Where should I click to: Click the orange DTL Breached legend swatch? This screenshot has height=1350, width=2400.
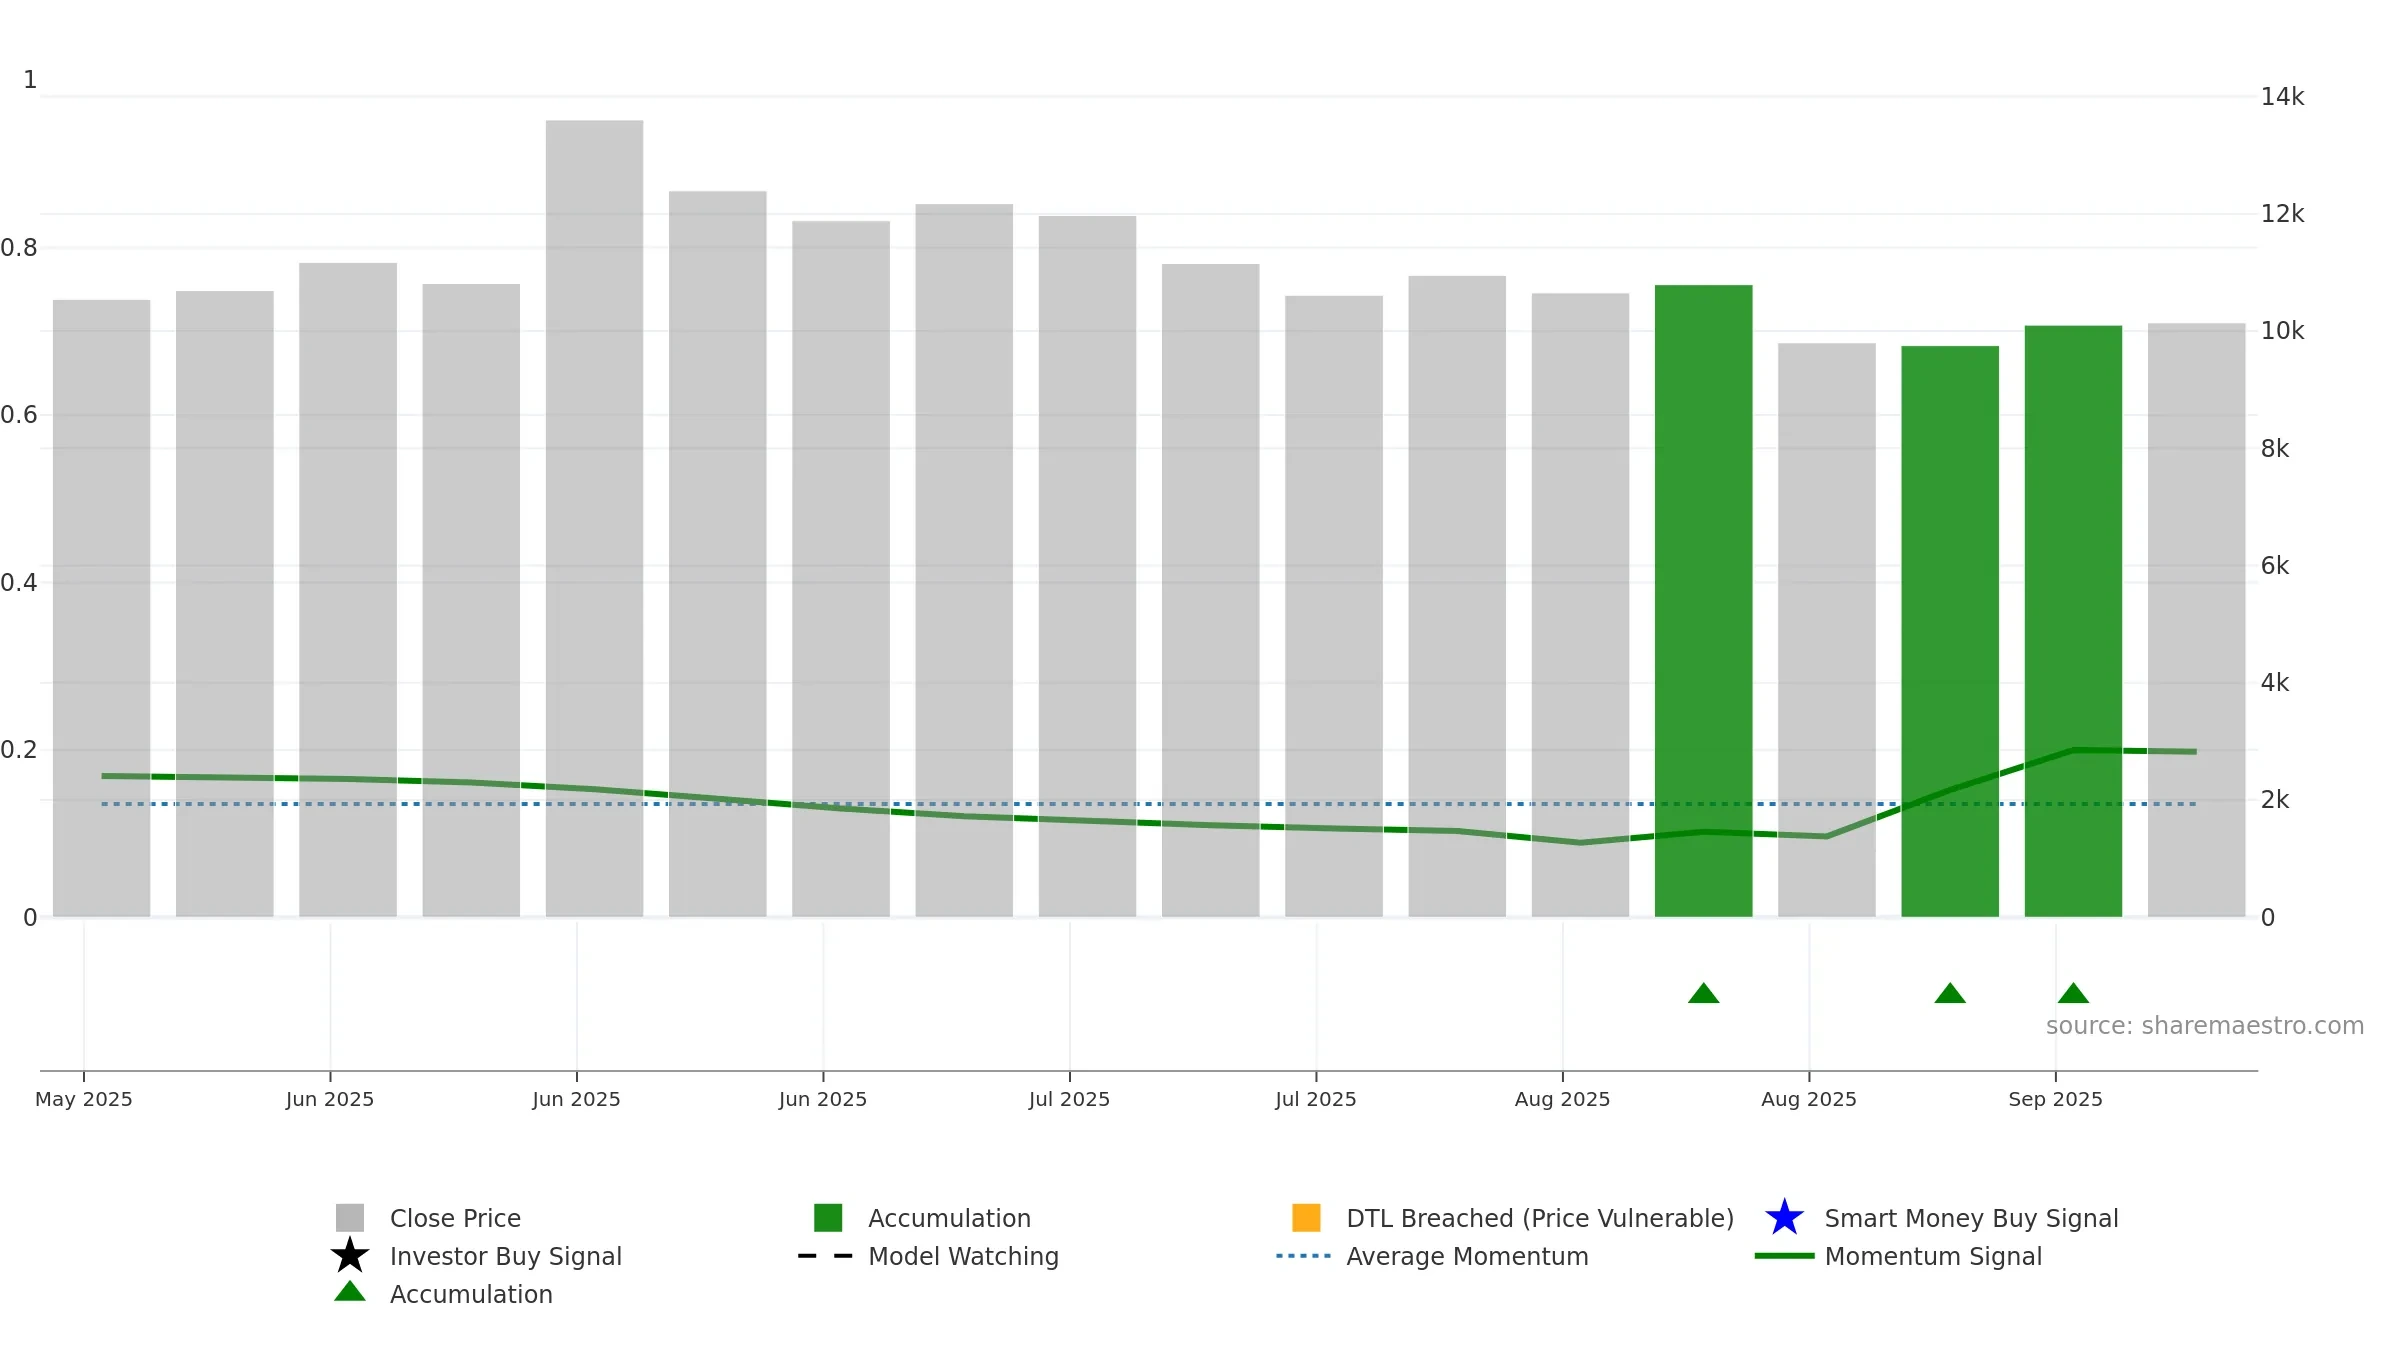tap(1306, 1218)
